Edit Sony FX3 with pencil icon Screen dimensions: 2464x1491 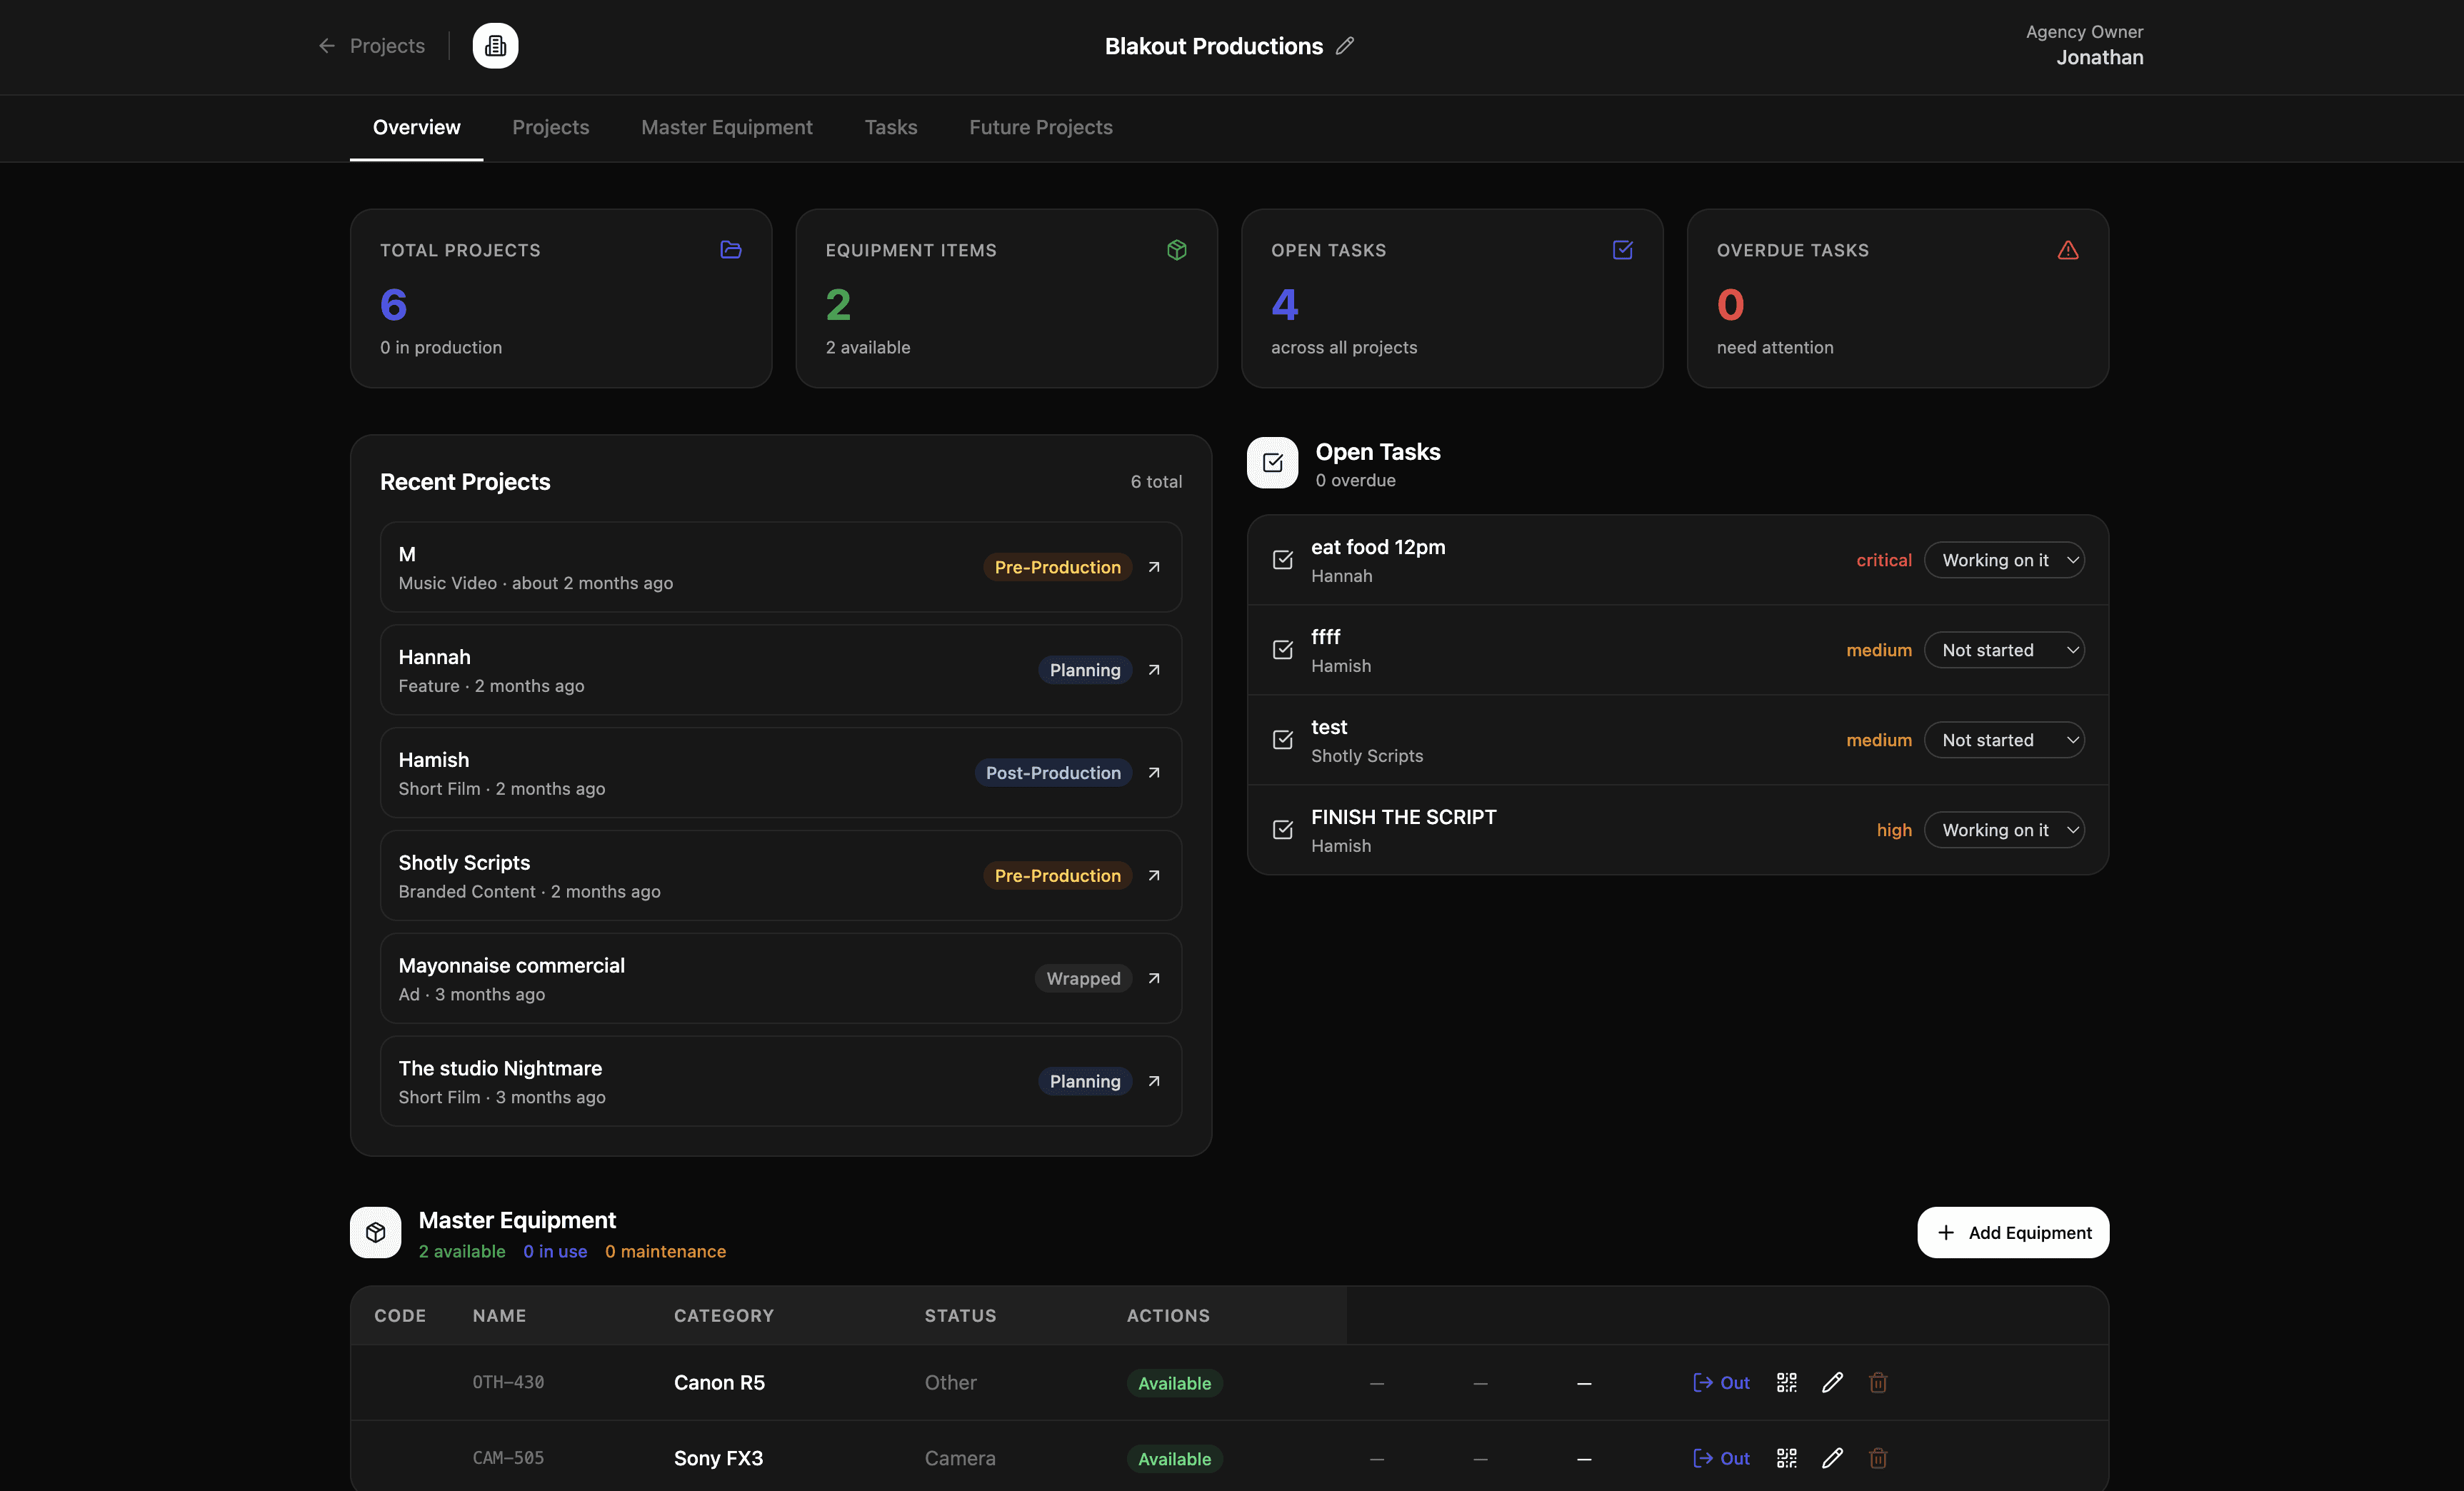coord(1832,1458)
